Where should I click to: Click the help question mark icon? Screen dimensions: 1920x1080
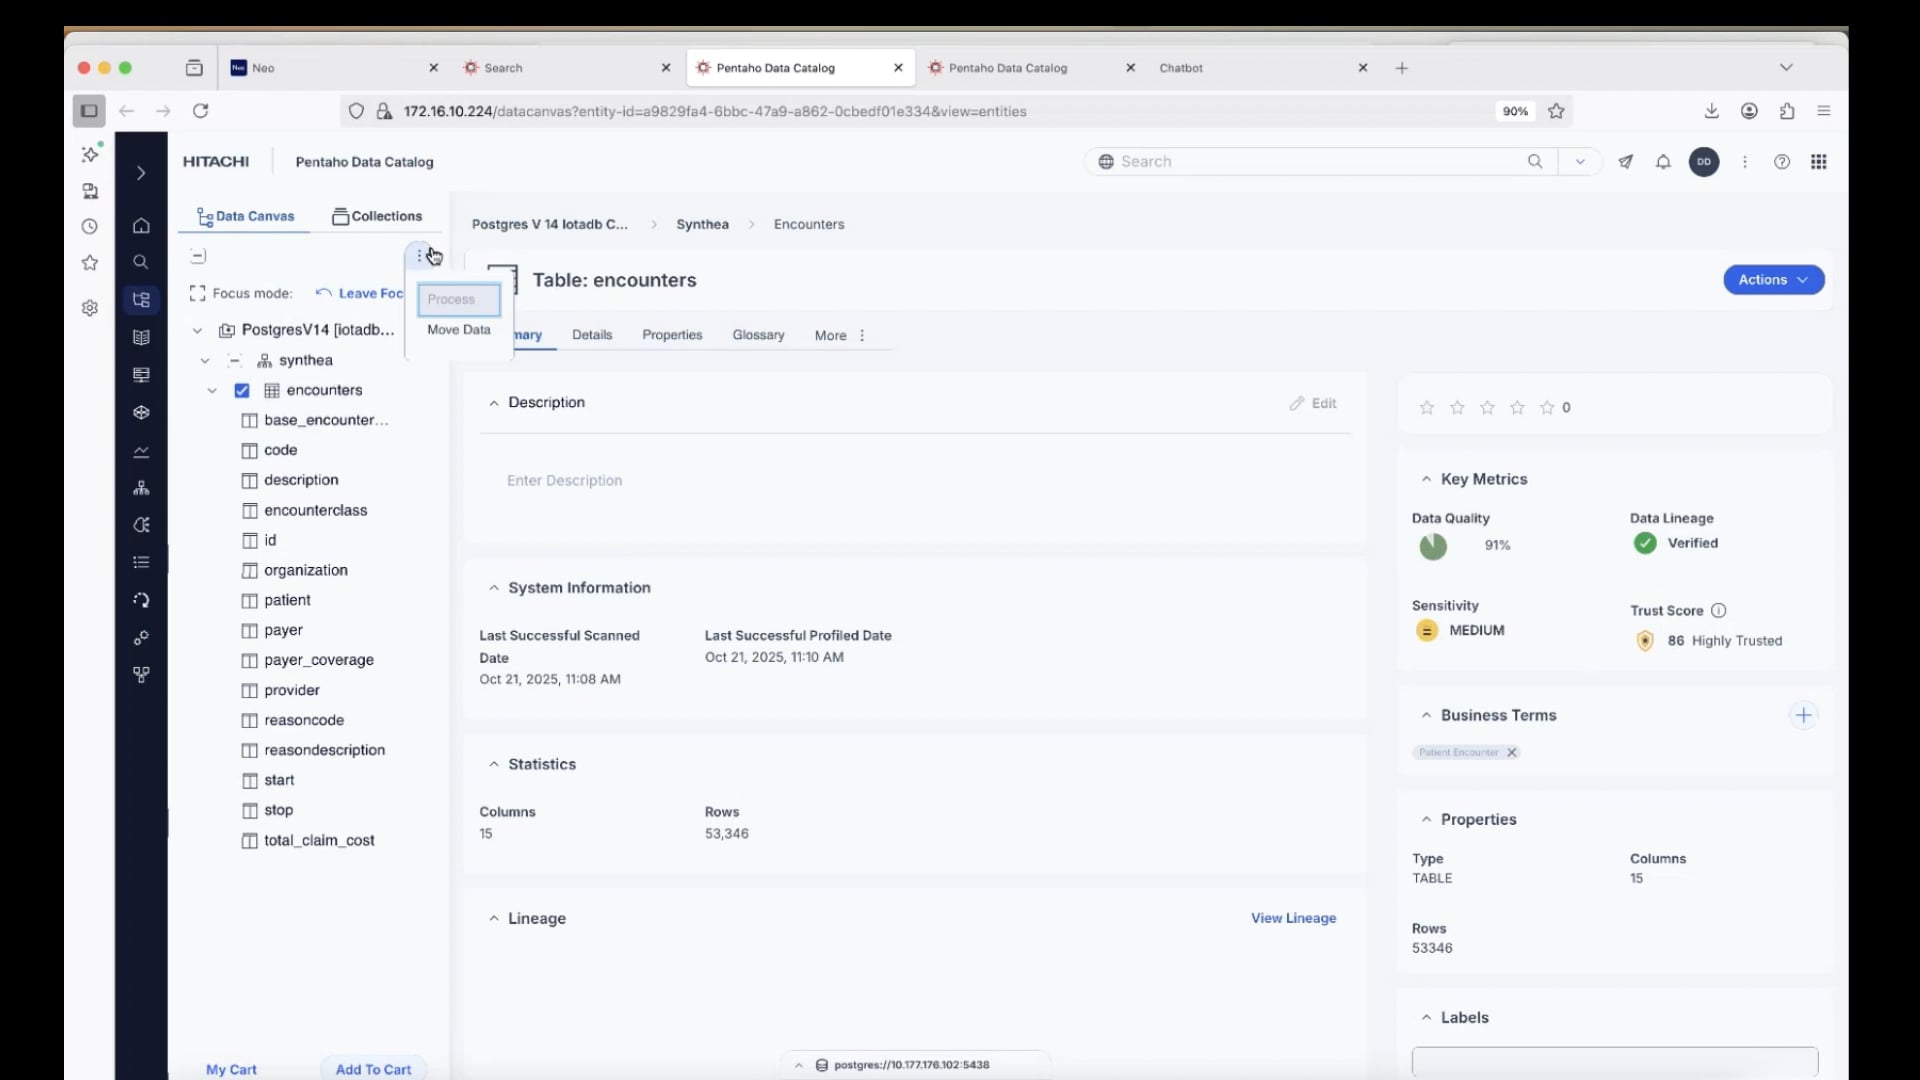coord(1781,162)
